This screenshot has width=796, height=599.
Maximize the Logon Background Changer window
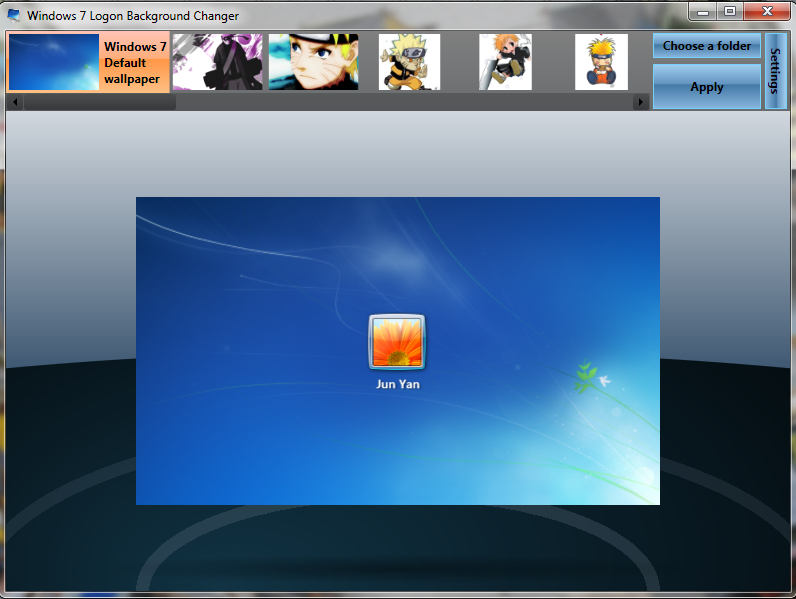[730, 12]
